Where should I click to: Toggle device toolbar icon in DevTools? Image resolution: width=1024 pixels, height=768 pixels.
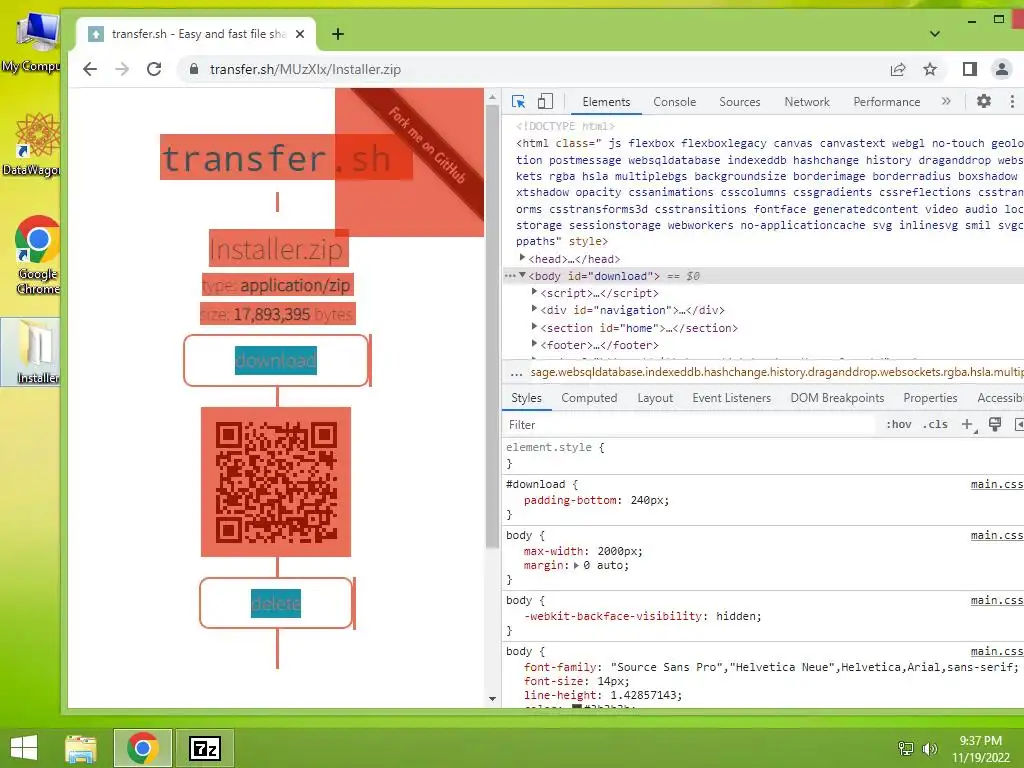point(545,101)
